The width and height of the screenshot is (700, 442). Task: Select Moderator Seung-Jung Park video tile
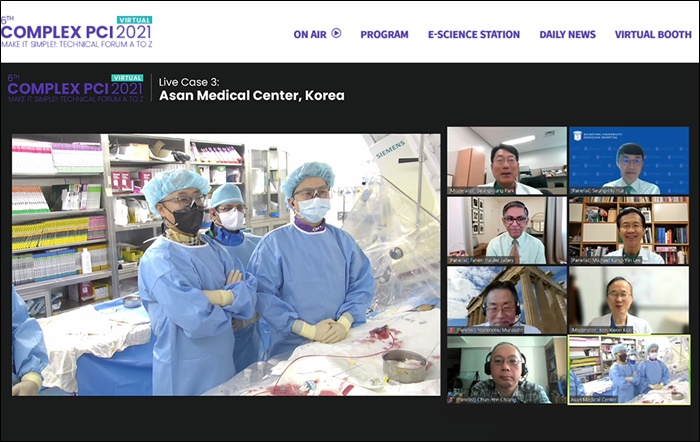coord(507,161)
